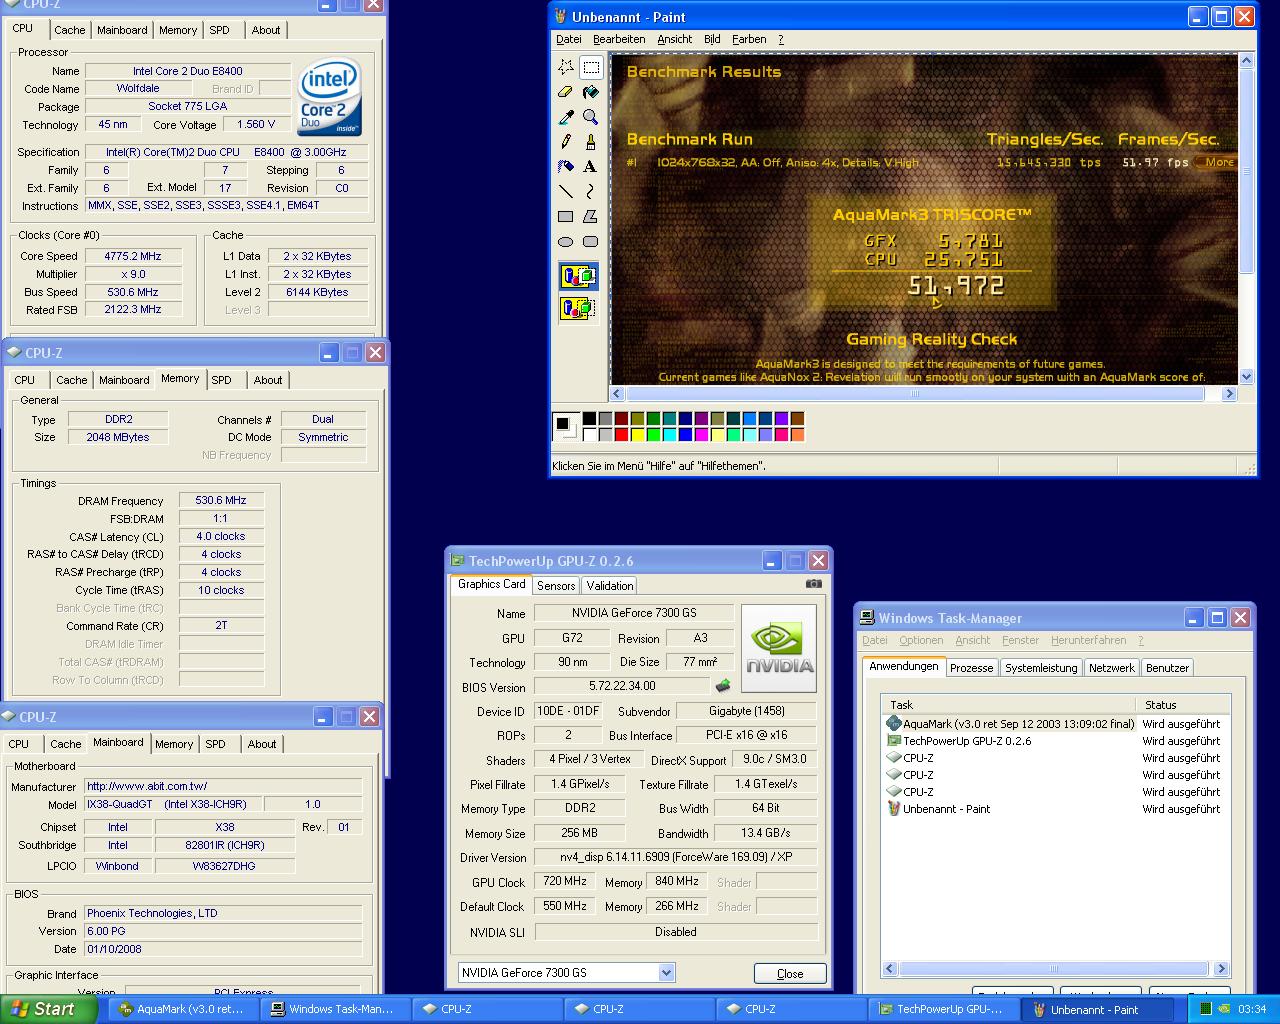Screen dimensions: 1280x1024
Task: Choose the Brush tool in Paint
Action: pyautogui.click(x=591, y=142)
